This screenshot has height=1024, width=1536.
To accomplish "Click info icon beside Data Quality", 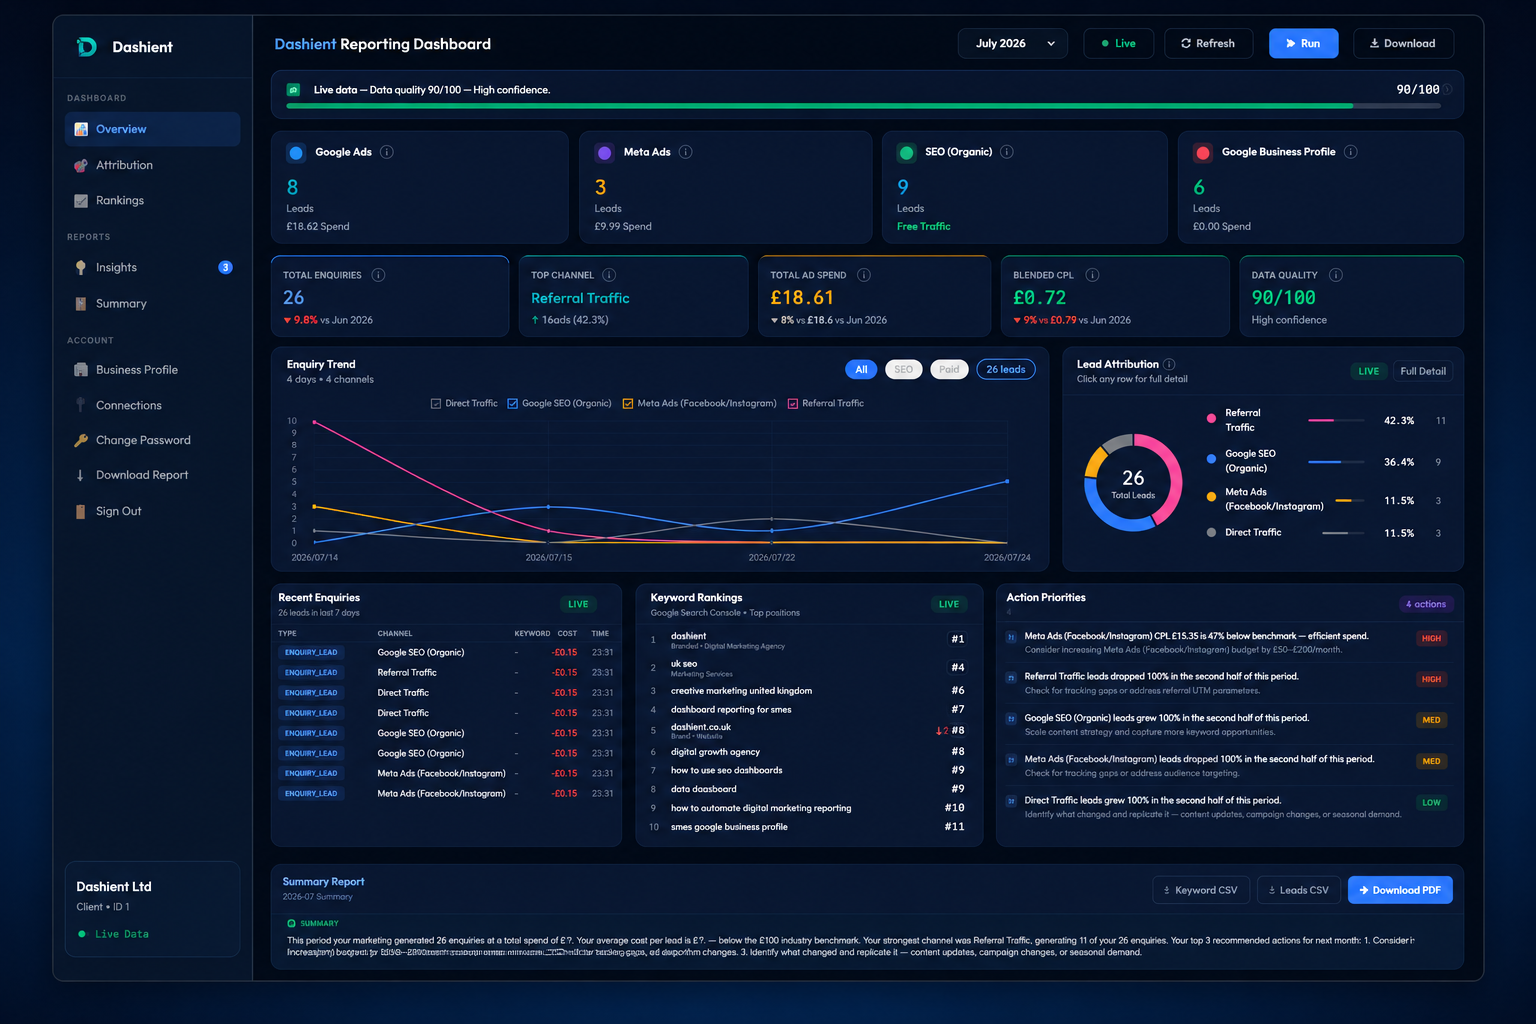I will point(1336,275).
